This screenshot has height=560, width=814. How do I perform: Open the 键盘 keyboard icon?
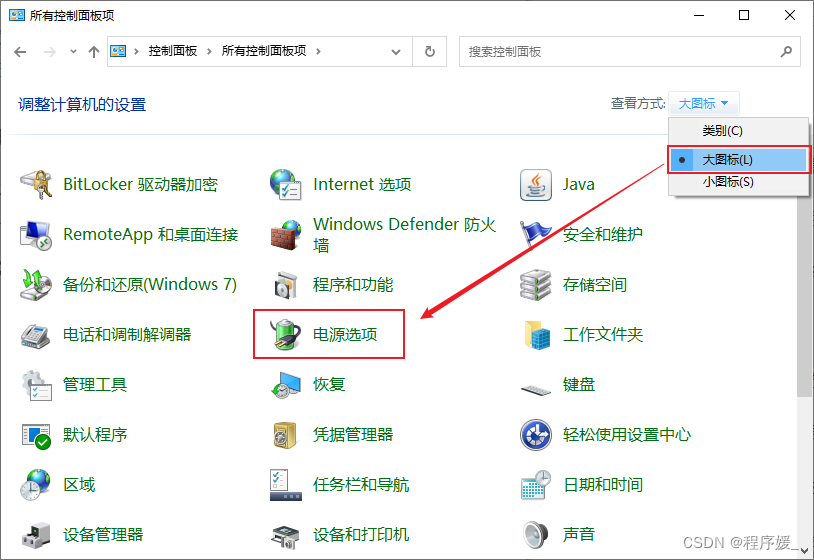(536, 389)
